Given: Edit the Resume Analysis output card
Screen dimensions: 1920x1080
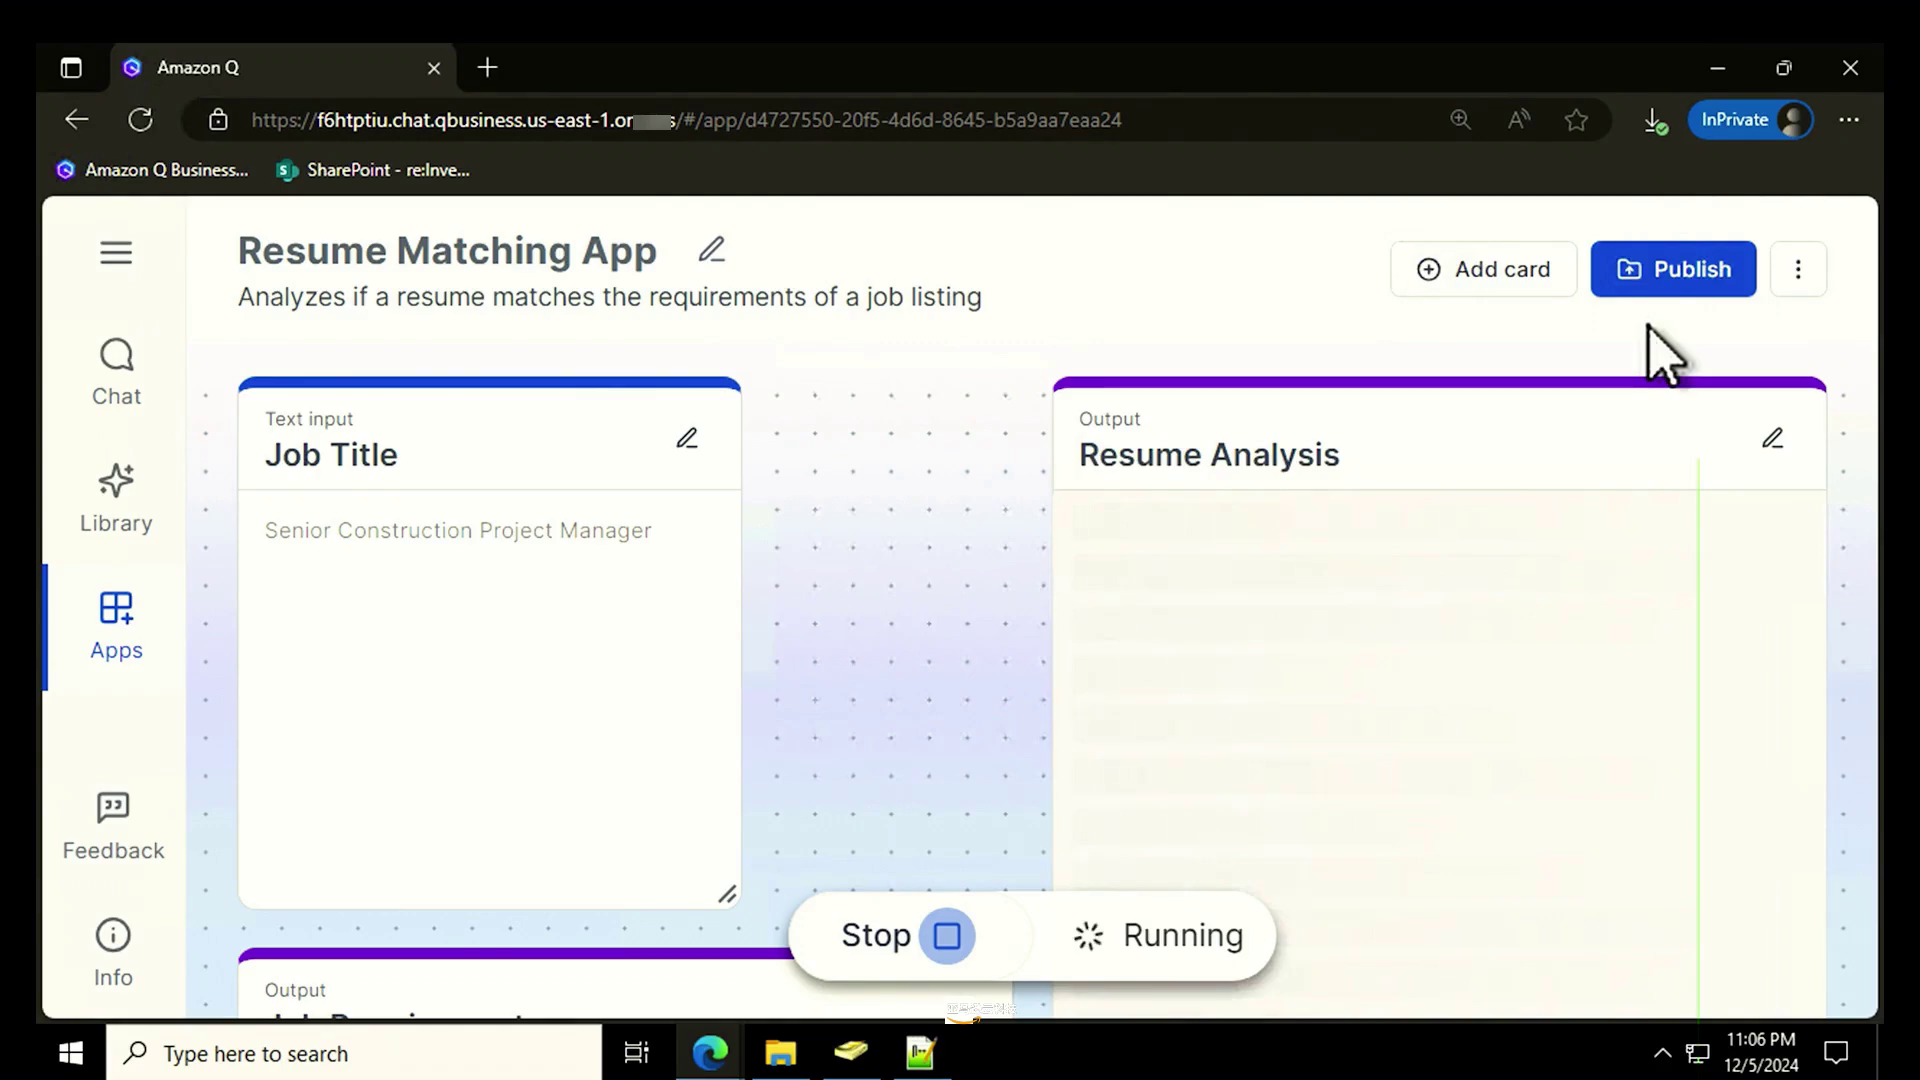Looking at the screenshot, I should (x=1772, y=439).
